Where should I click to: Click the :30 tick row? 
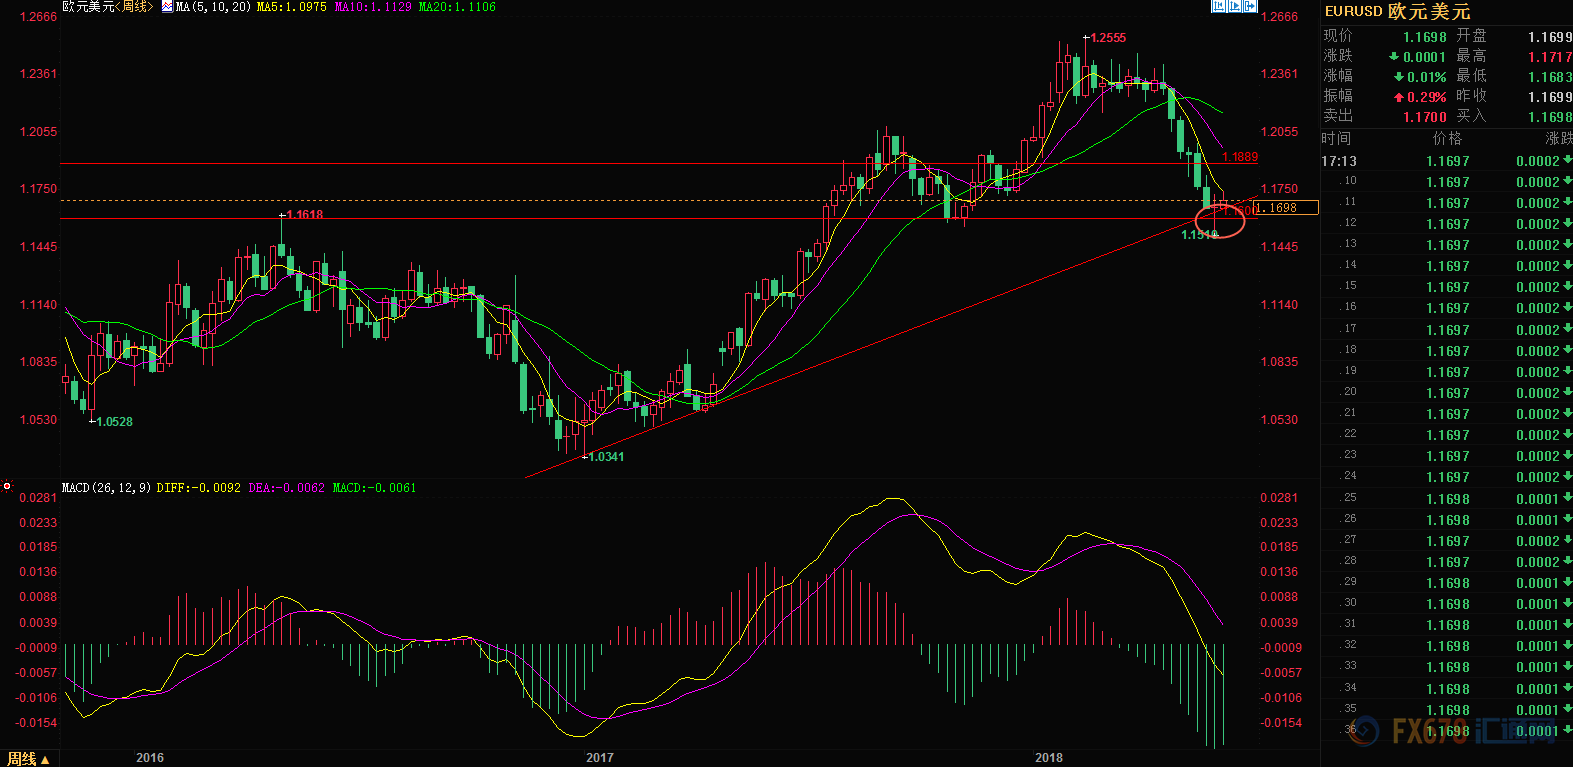pos(1447,604)
